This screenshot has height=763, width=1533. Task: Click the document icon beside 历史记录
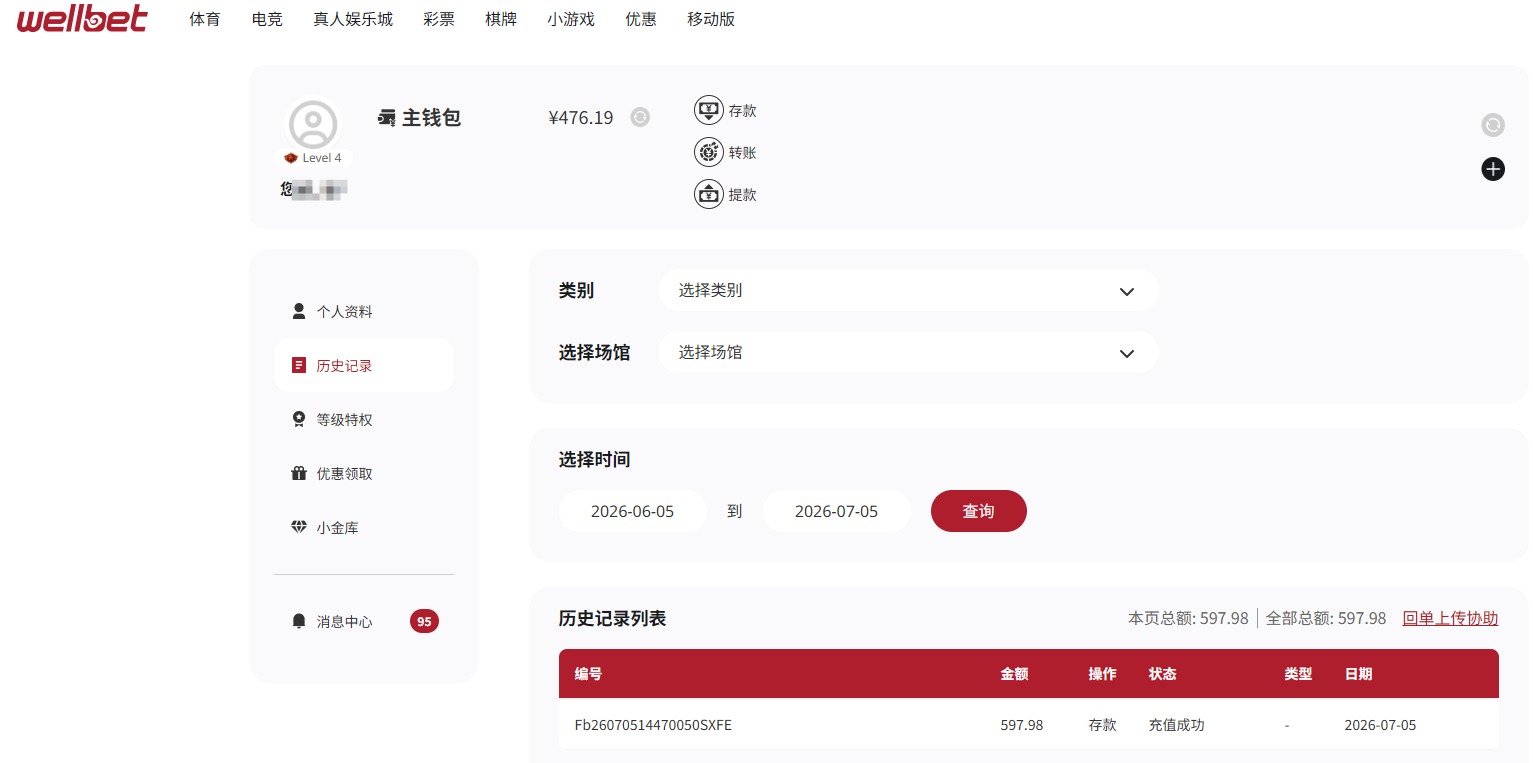[298, 365]
